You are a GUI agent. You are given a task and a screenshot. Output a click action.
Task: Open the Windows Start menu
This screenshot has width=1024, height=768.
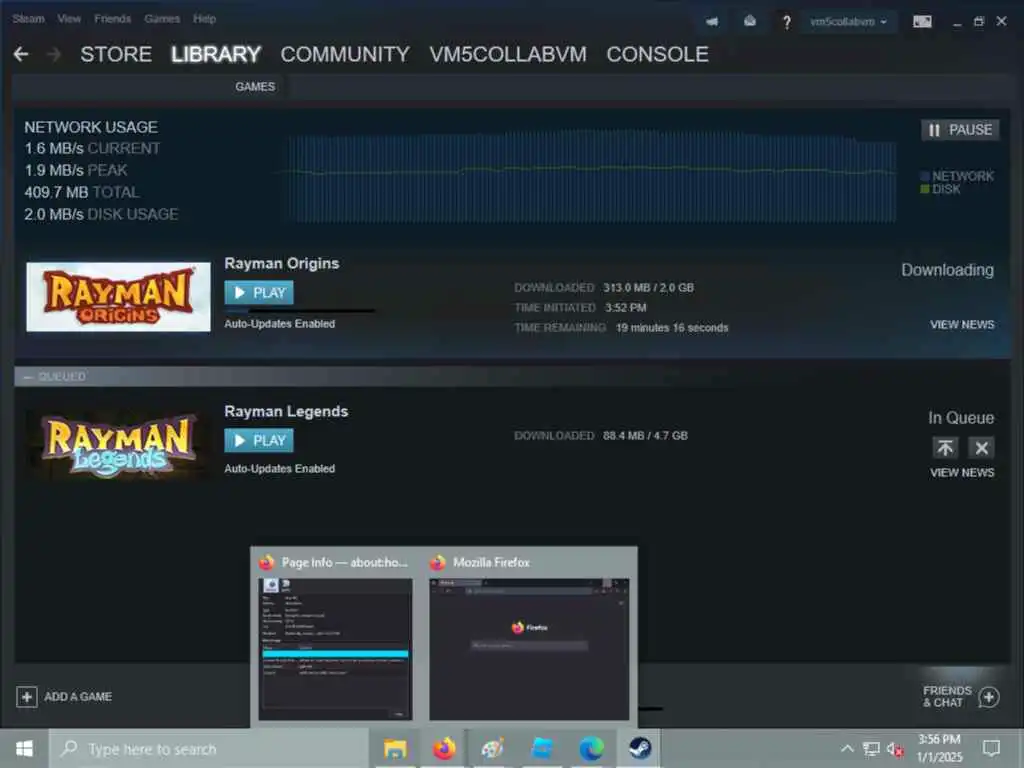(24, 748)
